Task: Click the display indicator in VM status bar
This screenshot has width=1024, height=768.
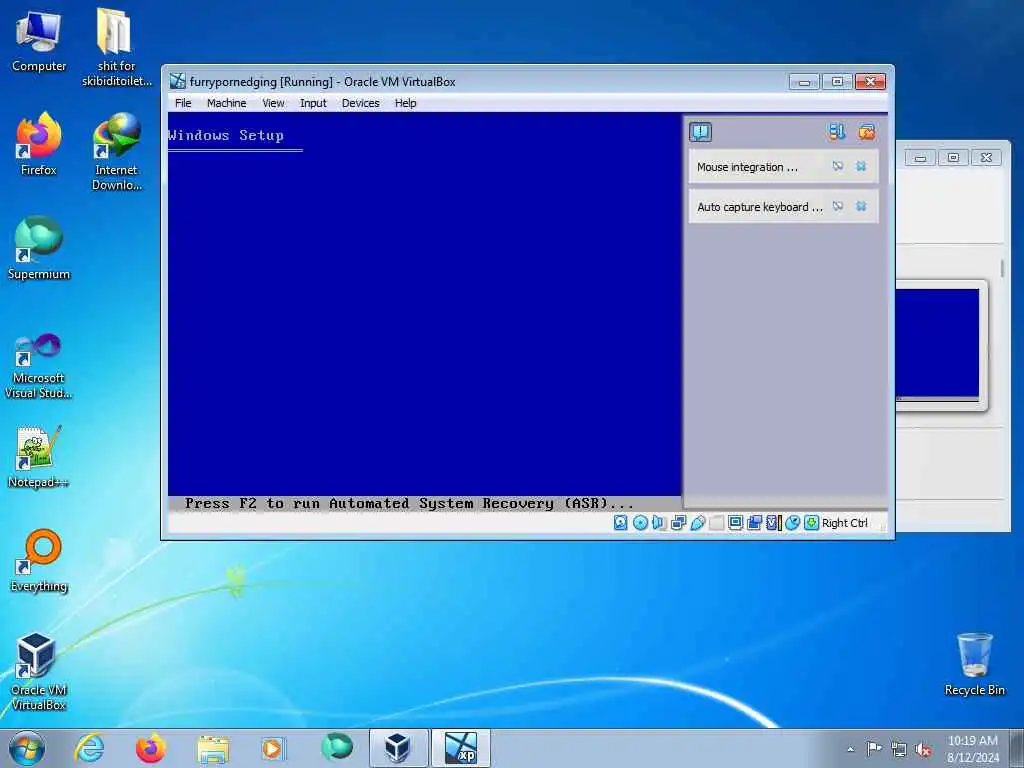Action: (735, 522)
